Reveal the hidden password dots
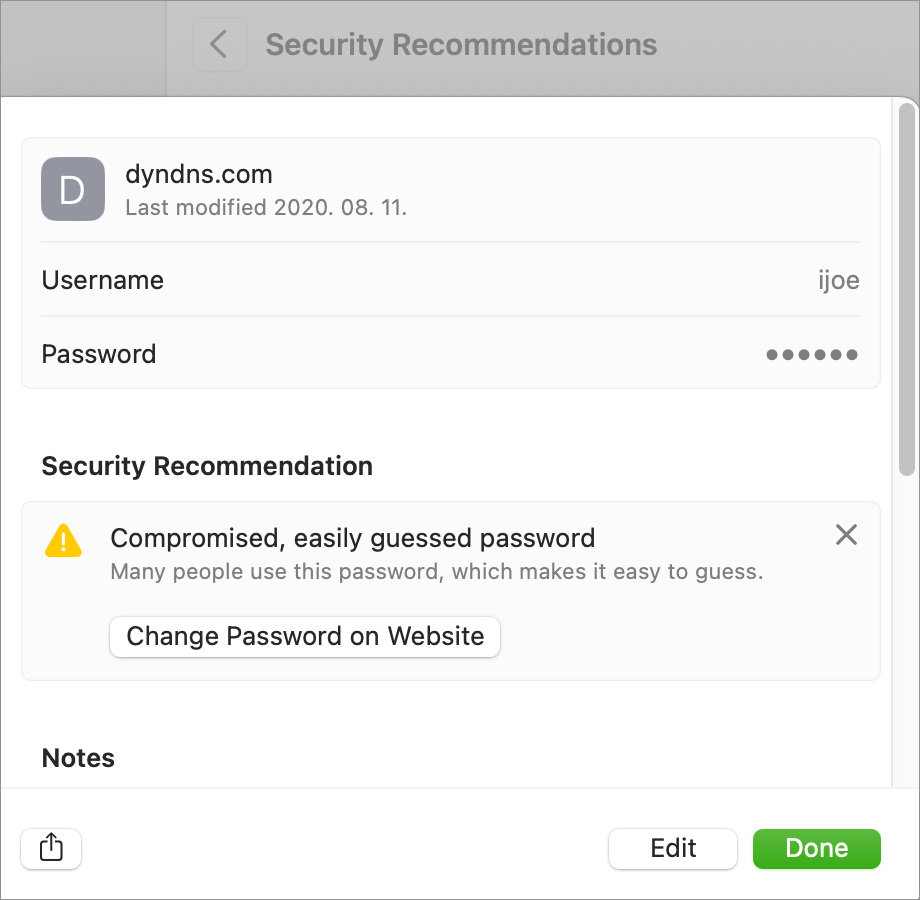This screenshot has height=900, width=920. point(812,354)
